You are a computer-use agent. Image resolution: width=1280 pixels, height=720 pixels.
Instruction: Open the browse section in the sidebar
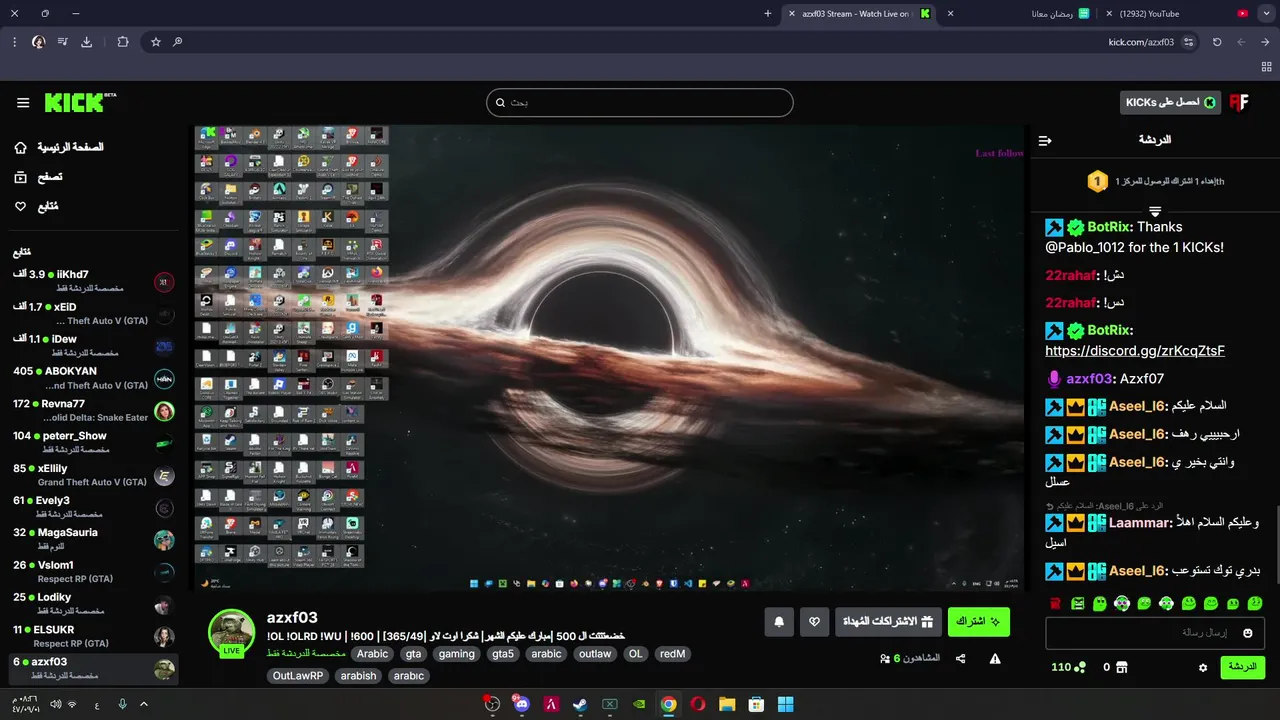click(38, 177)
